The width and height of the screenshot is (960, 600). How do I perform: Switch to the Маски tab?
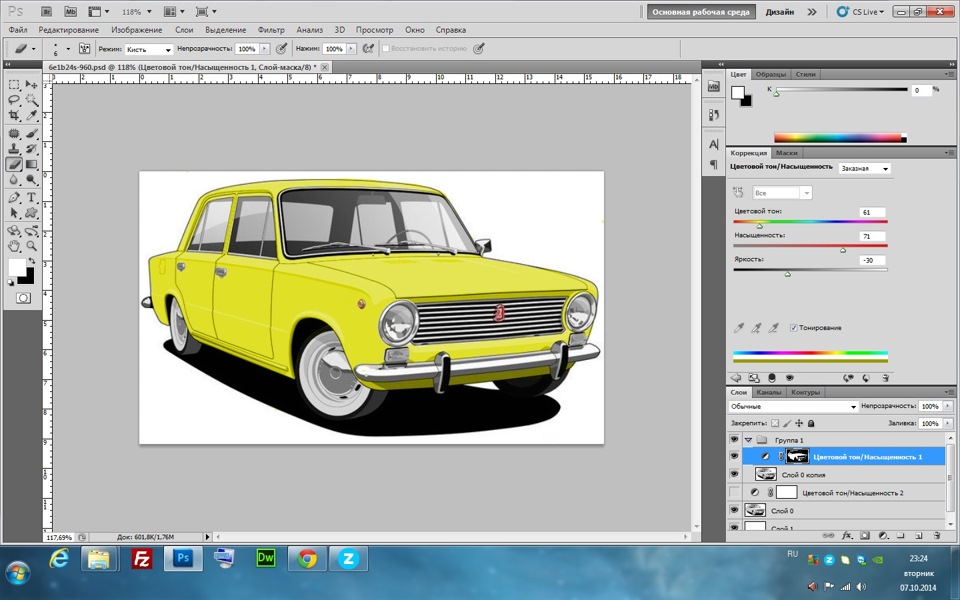coord(786,153)
